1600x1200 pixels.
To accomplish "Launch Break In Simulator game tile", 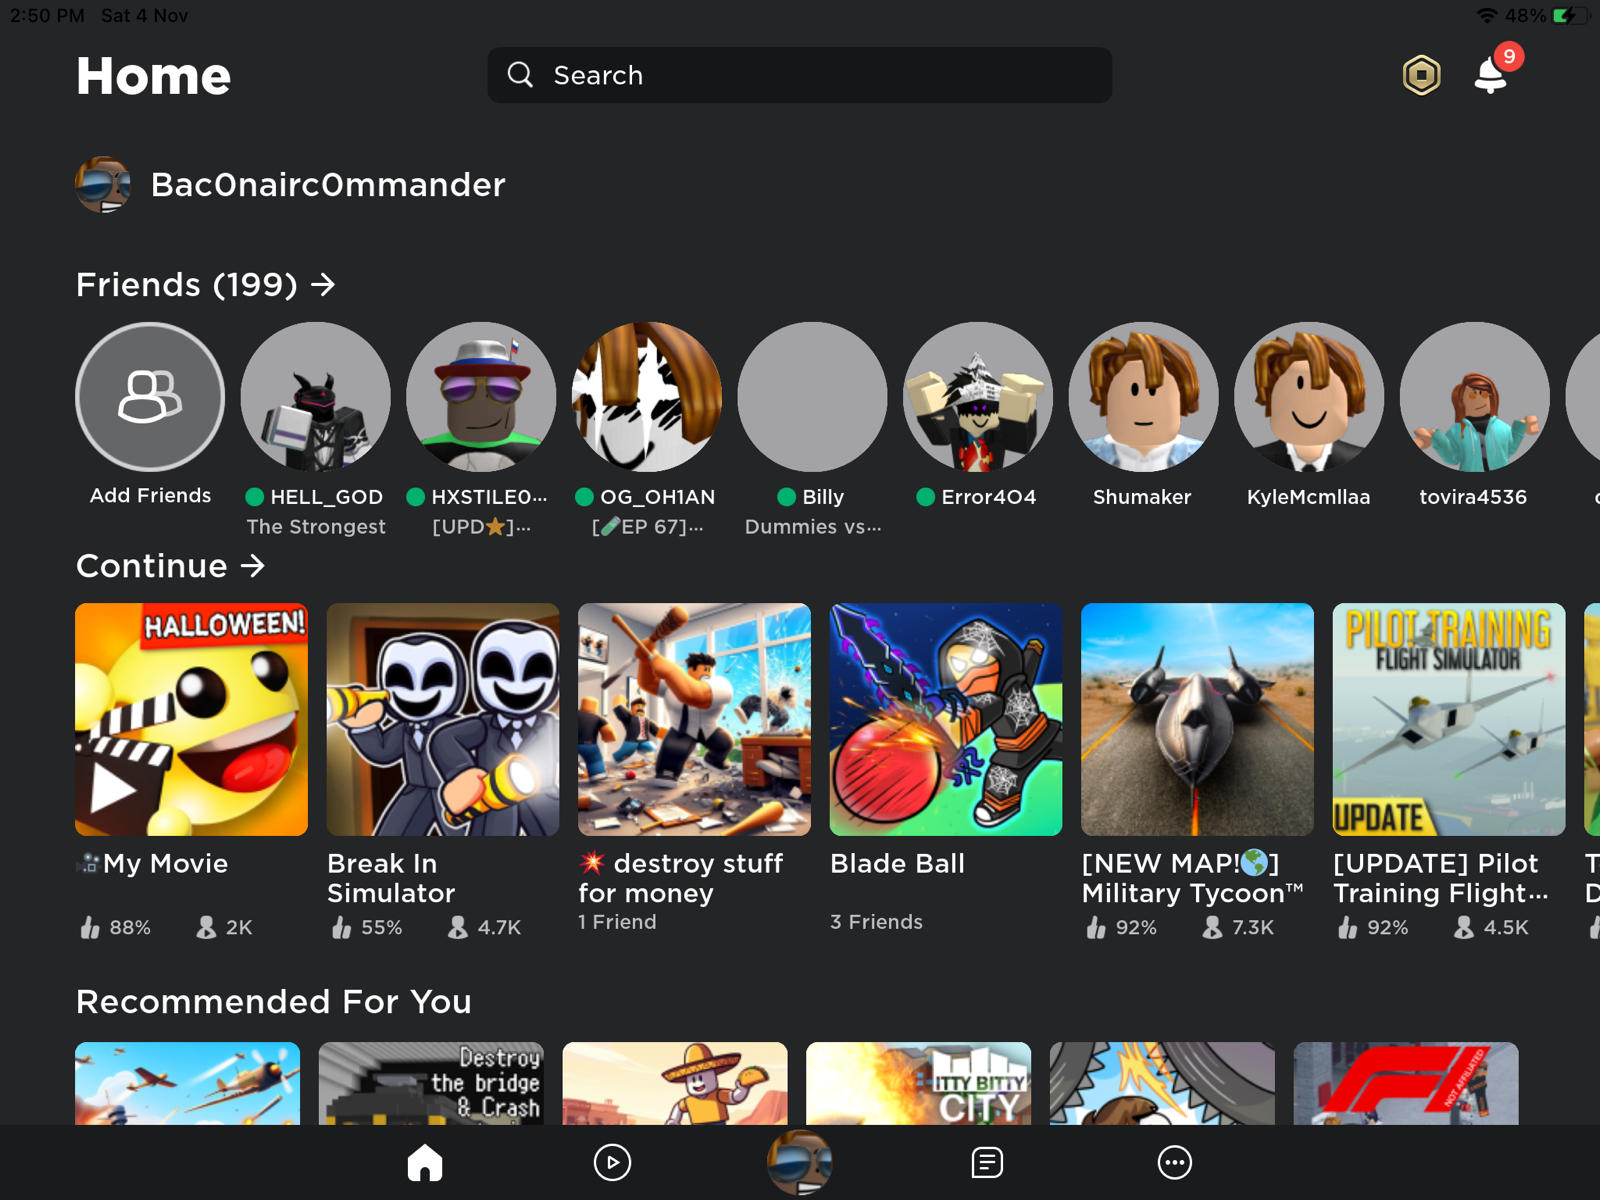I will point(443,719).
